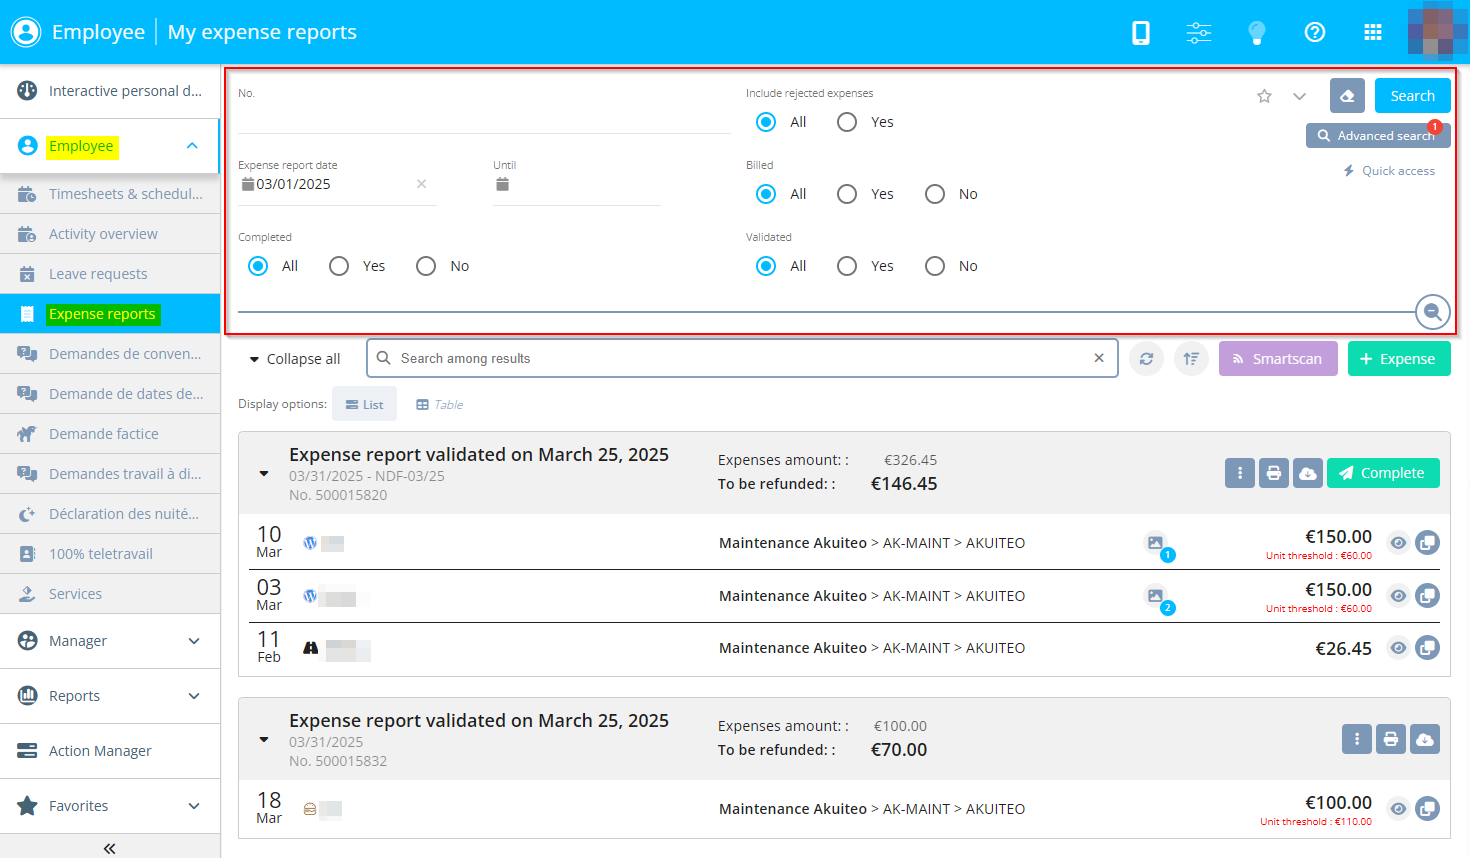The height and width of the screenshot is (858, 1470).
Task: Click the Search among results field
Action: click(740, 359)
